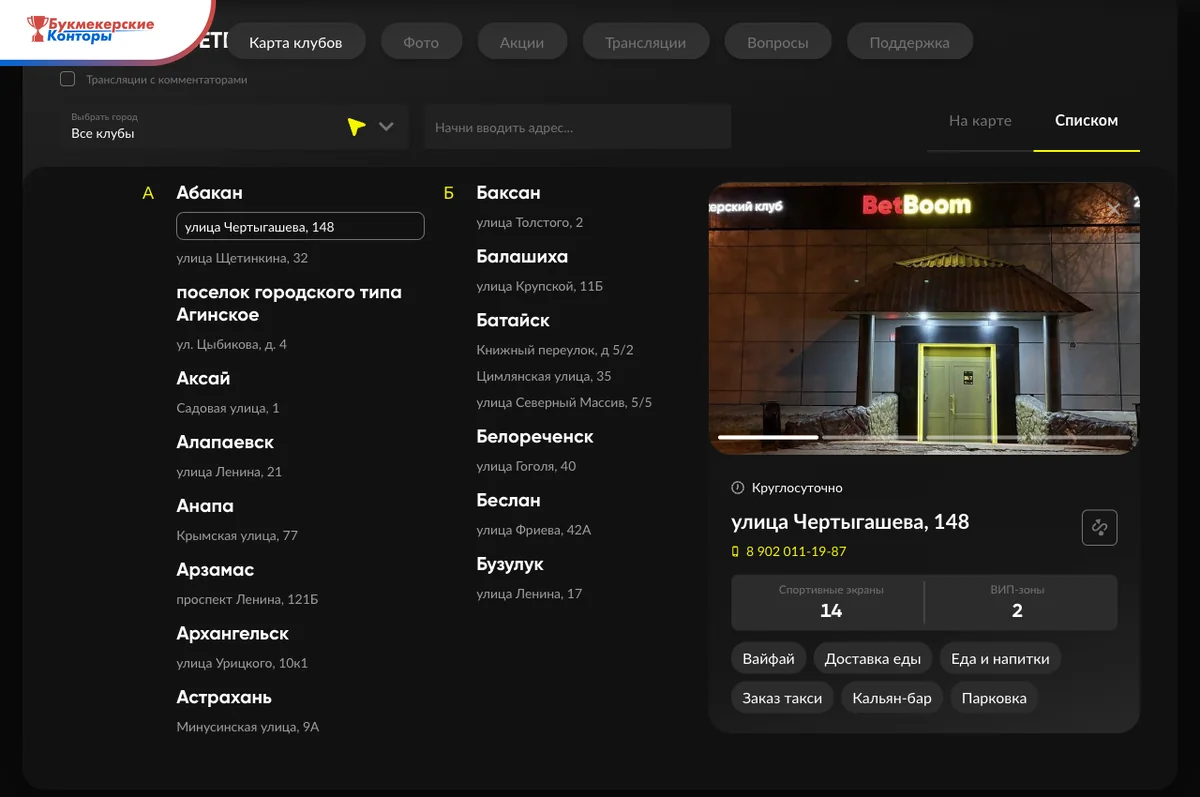
Task: Open проспект Ленина, 121Б in Арзамас
Action: pyautogui.click(x=247, y=600)
